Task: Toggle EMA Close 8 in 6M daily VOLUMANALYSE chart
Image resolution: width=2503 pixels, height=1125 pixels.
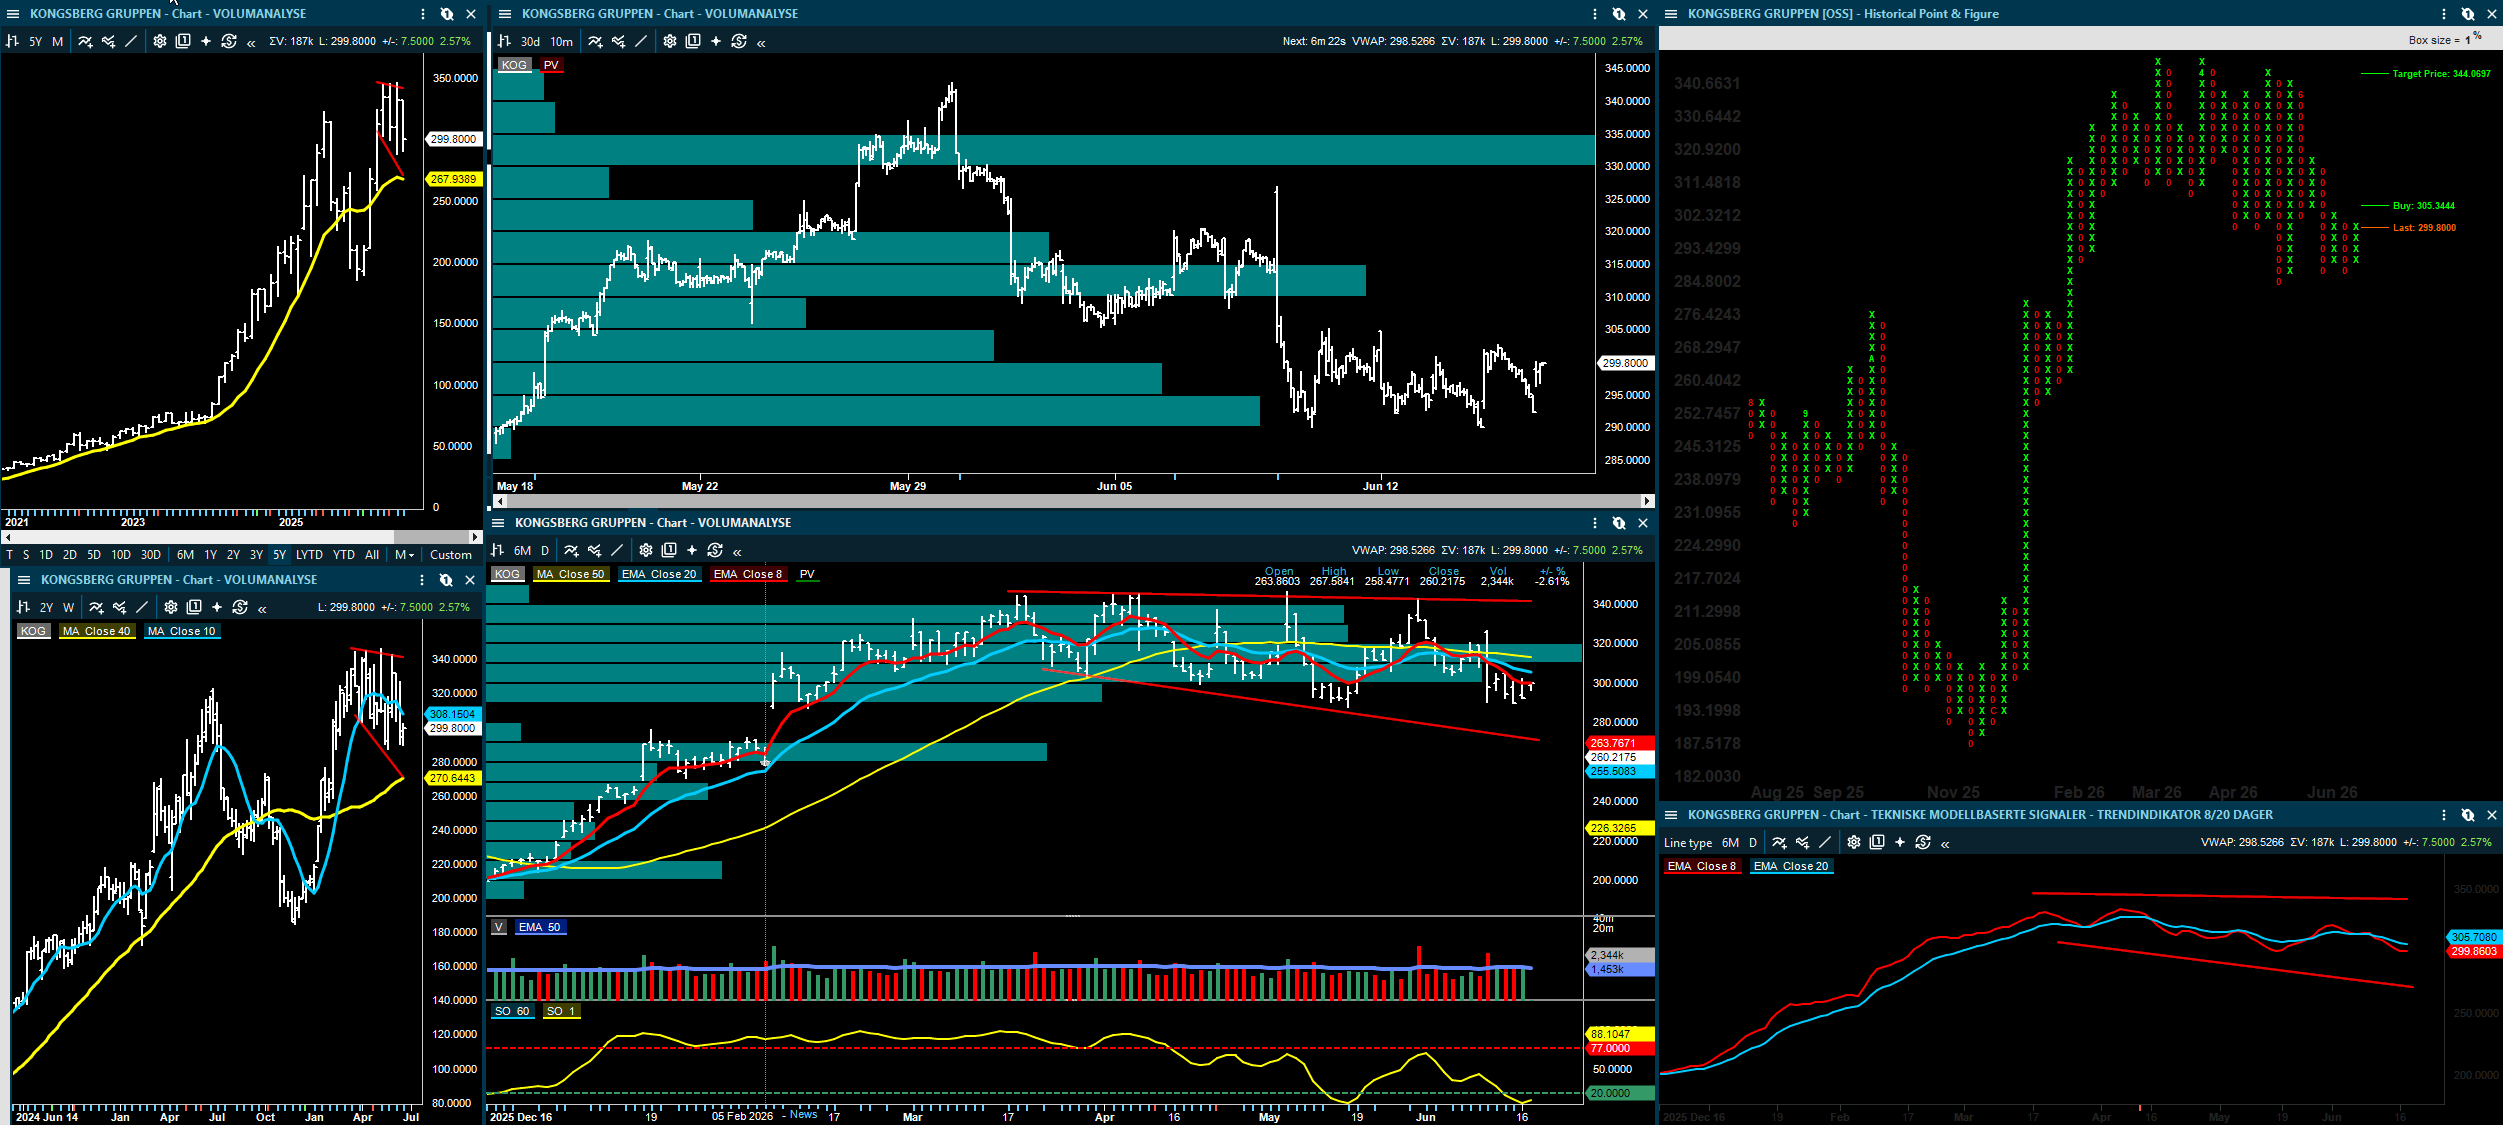Action: point(748,574)
